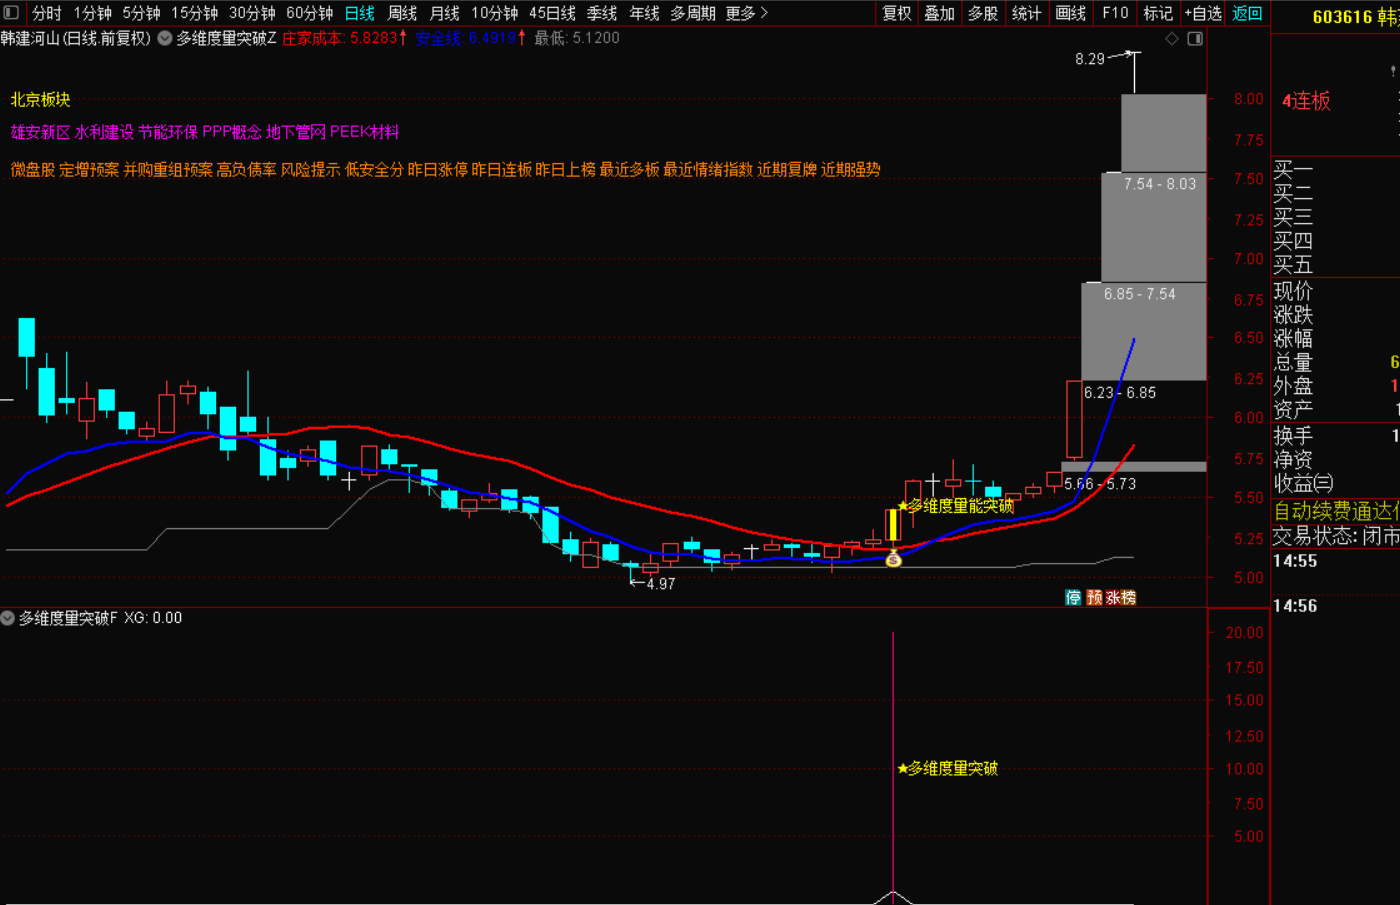Image resolution: width=1400 pixels, height=905 pixels.
Task: Toggle the side panel icon beside the diamond
Action: [1195, 39]
